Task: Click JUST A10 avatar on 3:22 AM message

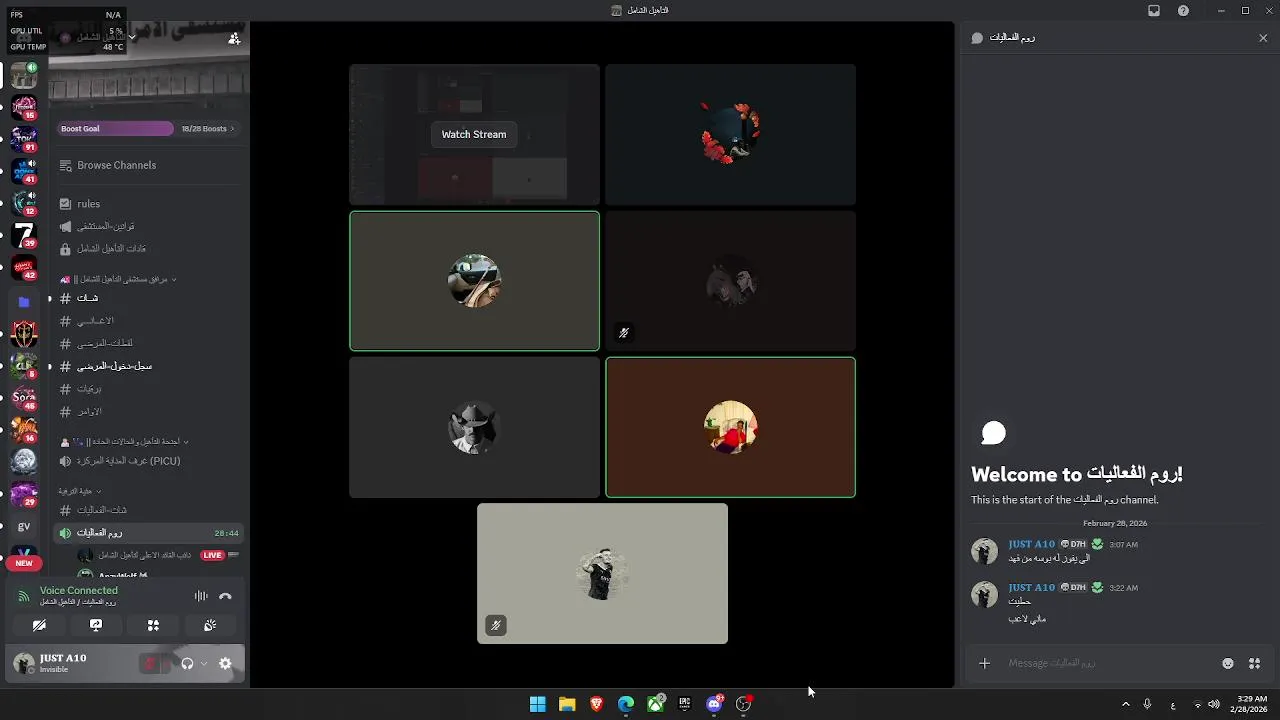Action: pyautogui.click(x=984, y=594)
